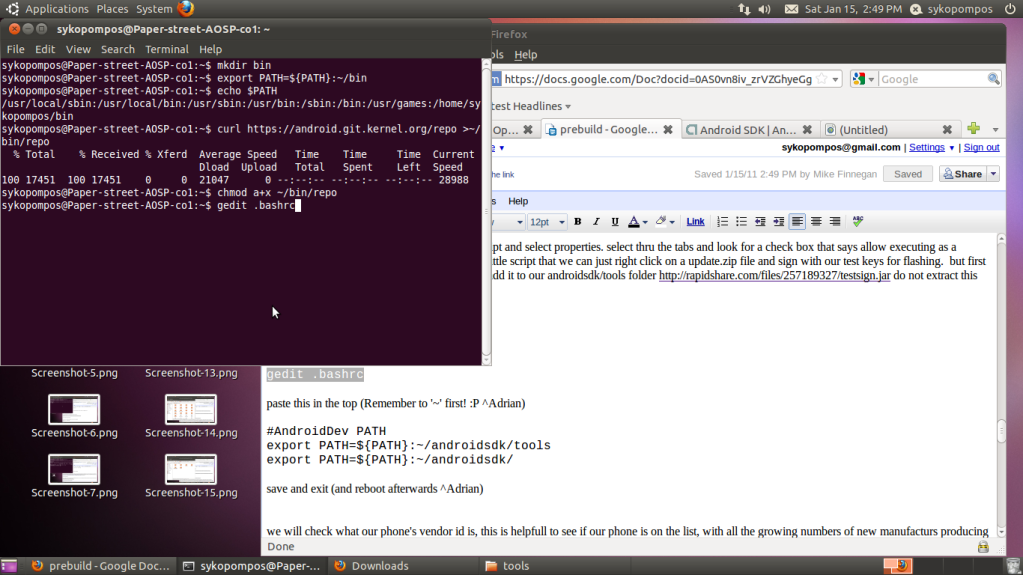Open the terminal Help menu
The width and height of the screenshot is (1023, 575).
pos(210,50)
